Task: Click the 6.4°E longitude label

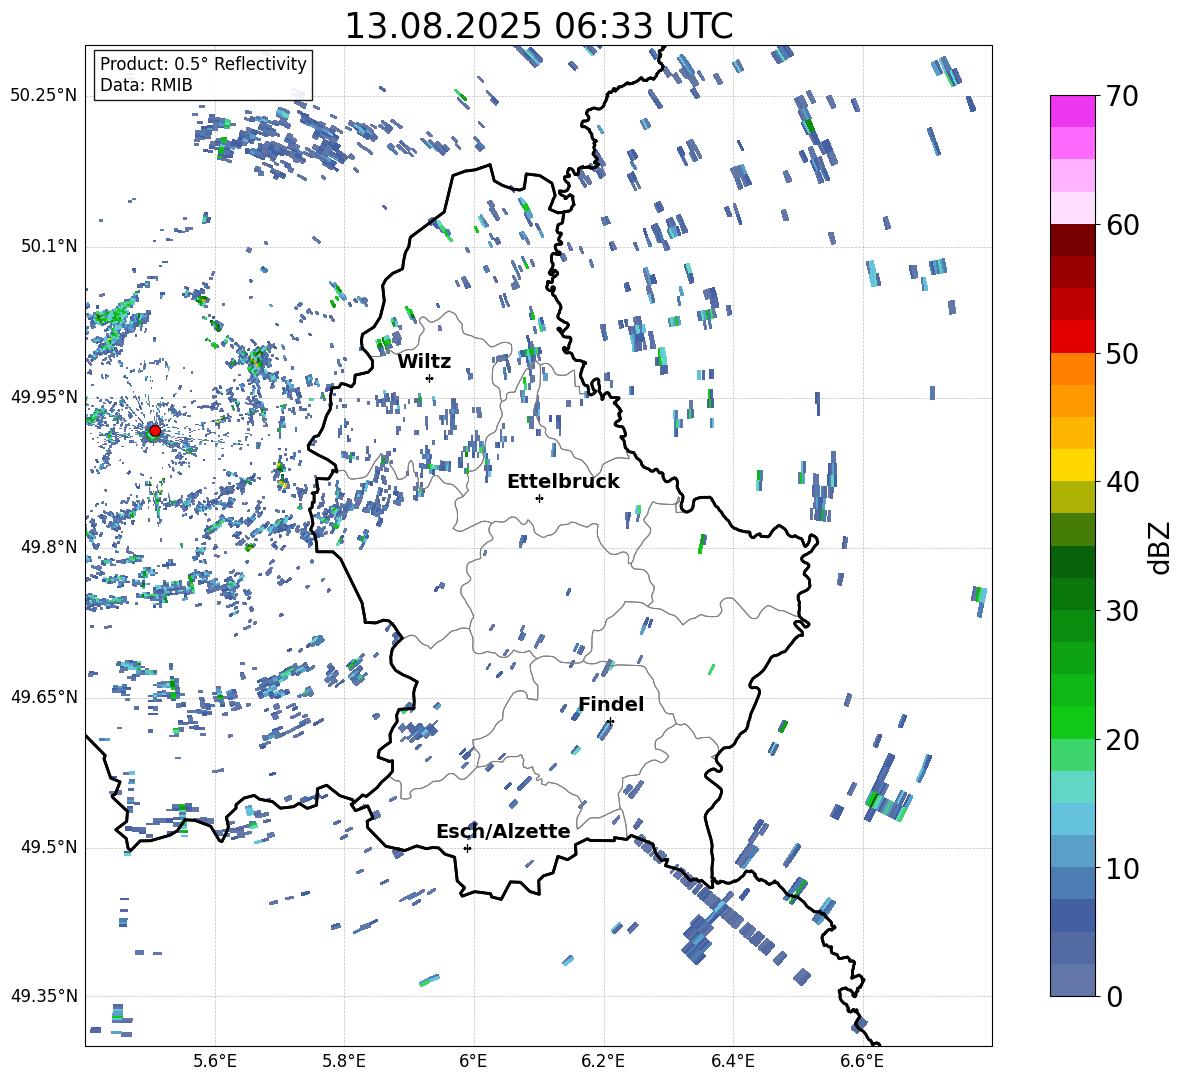Action: pyautogui.click(x=732, y=1061)
